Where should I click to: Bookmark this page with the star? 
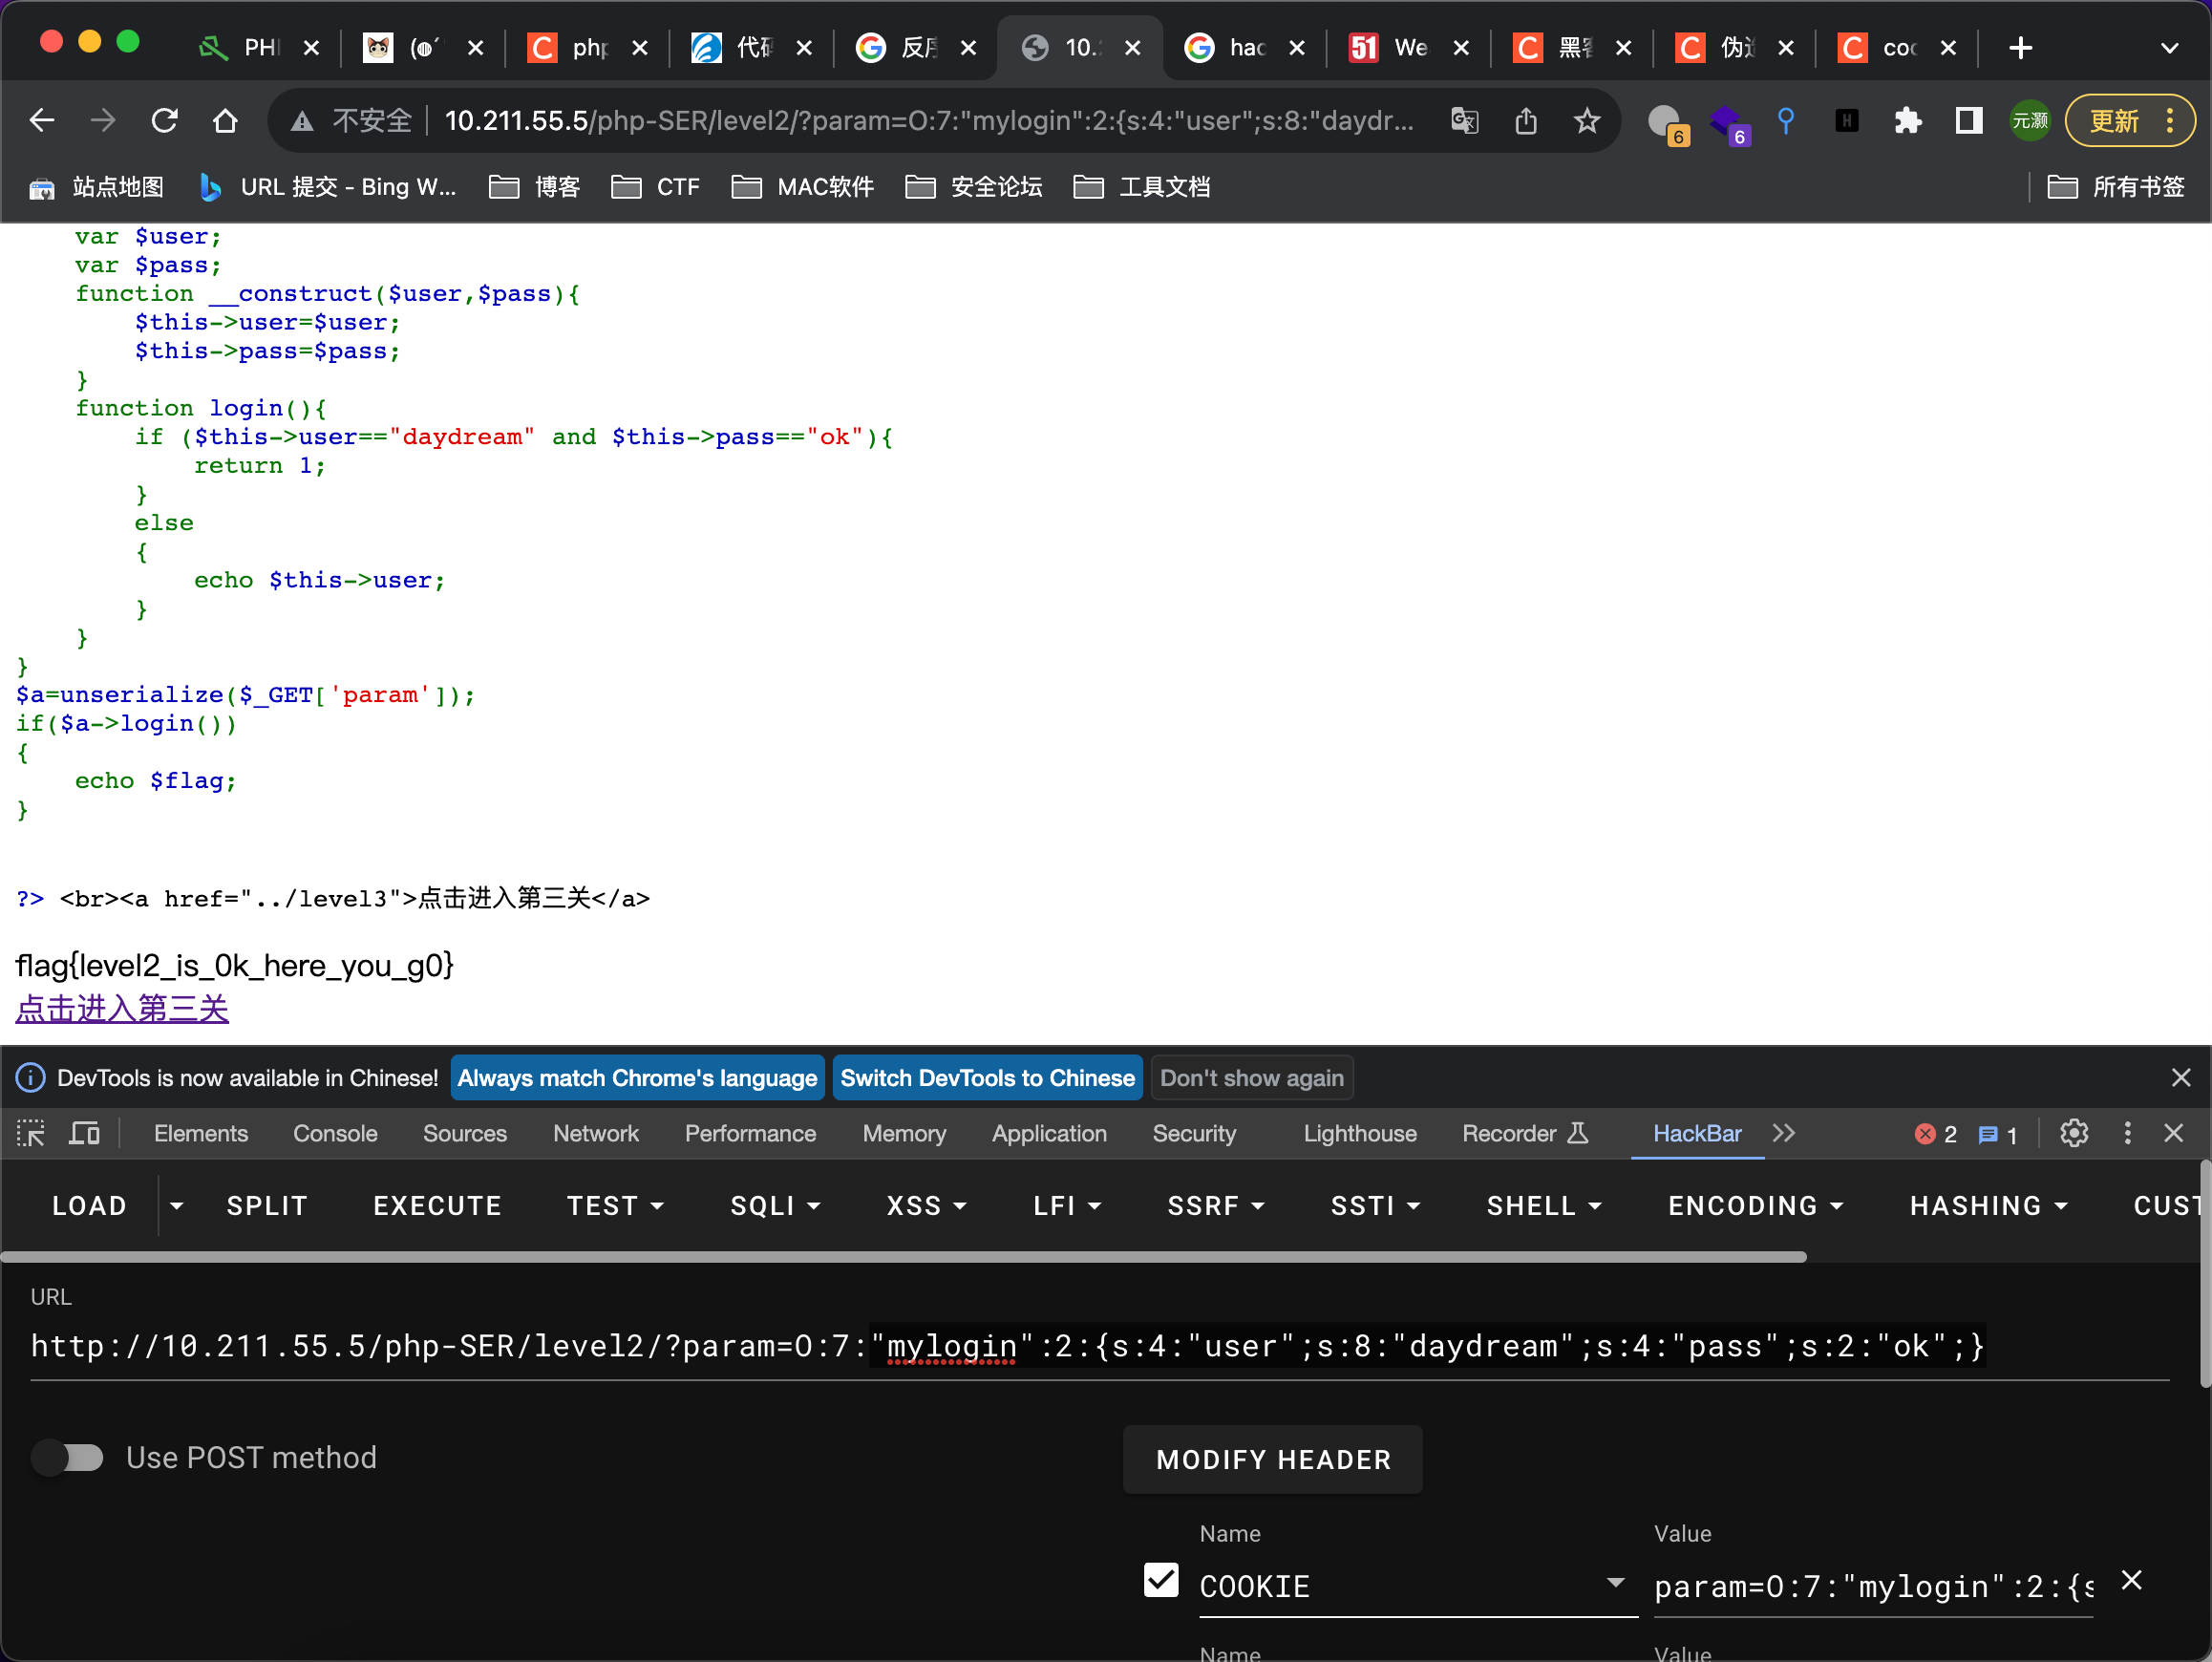pos(1587,121)
